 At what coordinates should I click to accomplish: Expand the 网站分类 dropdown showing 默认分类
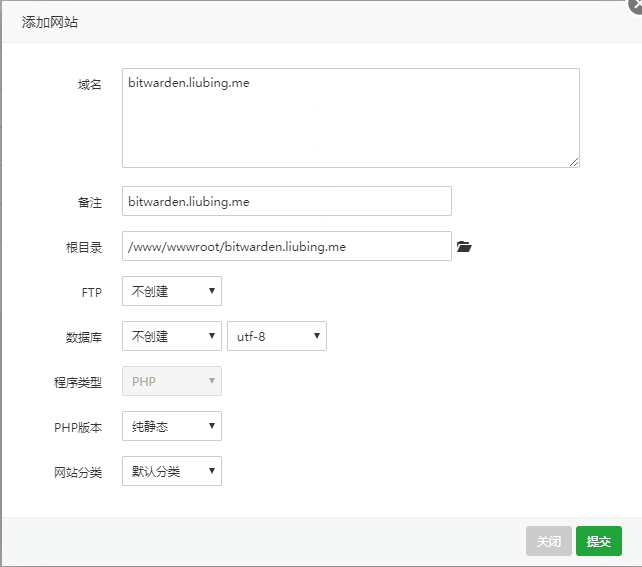point(171,471)
